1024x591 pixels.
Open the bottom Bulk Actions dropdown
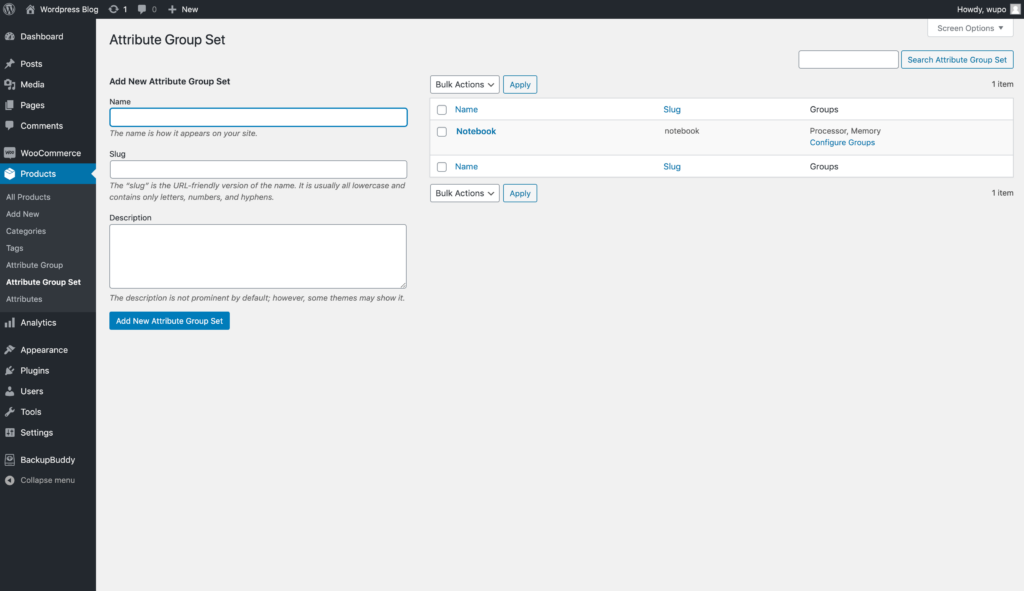pyautogui.click(x=465, y=194)
